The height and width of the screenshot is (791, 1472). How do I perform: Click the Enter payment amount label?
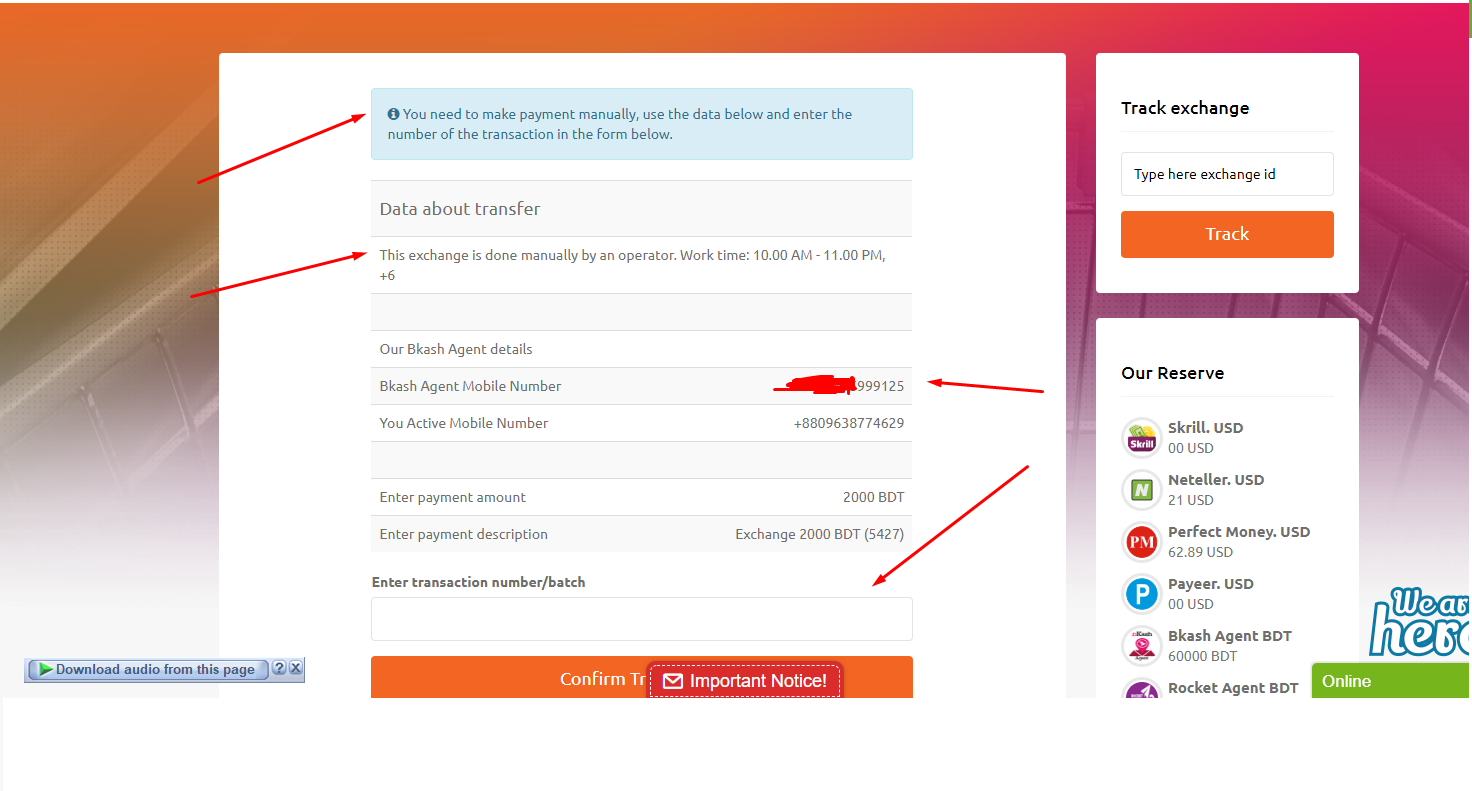(x=453, y=497)
